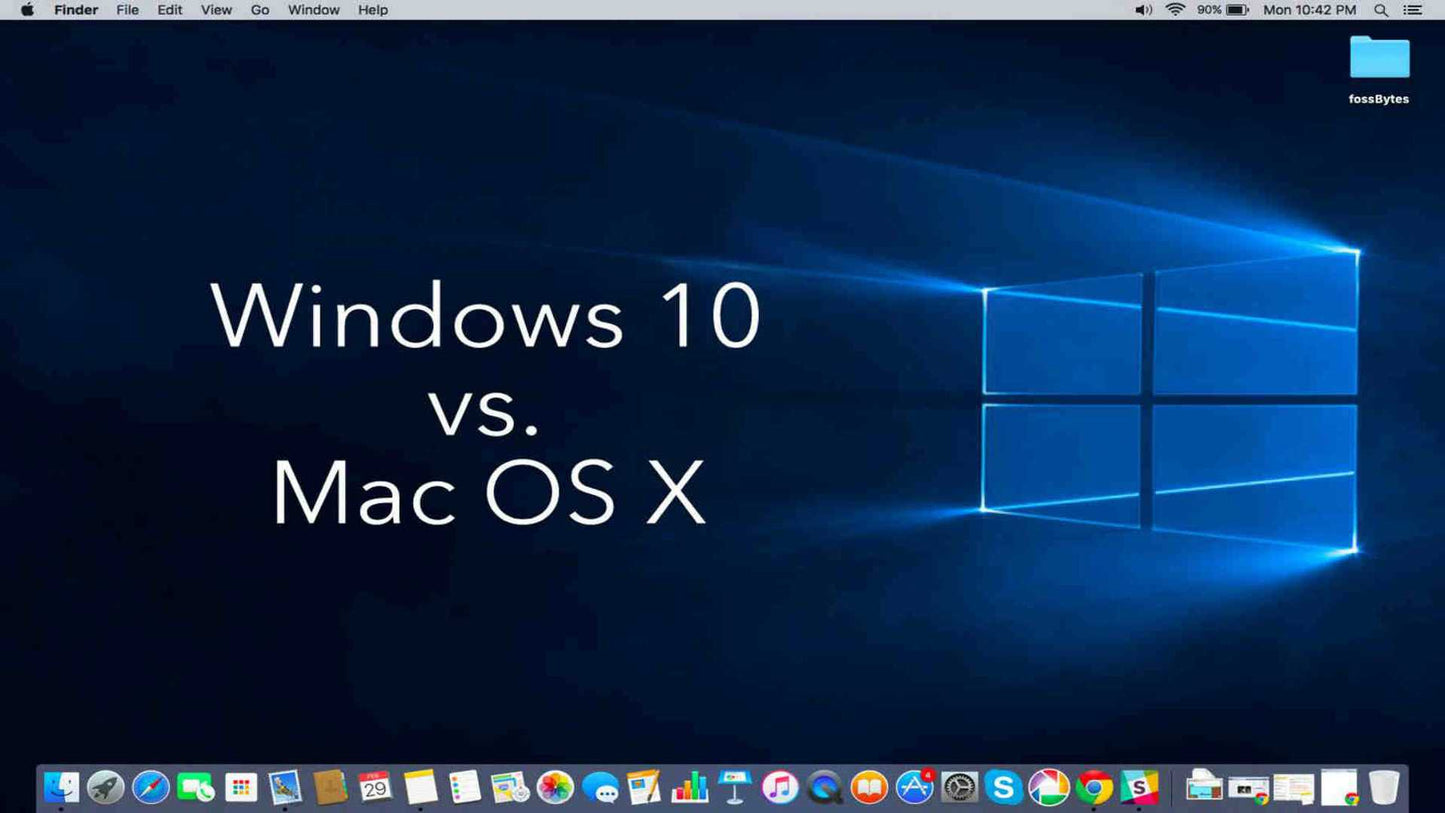1445x813 pixels.
Task: Launch Google Chrome from the dock
Action: click(x=1094, y=787)
